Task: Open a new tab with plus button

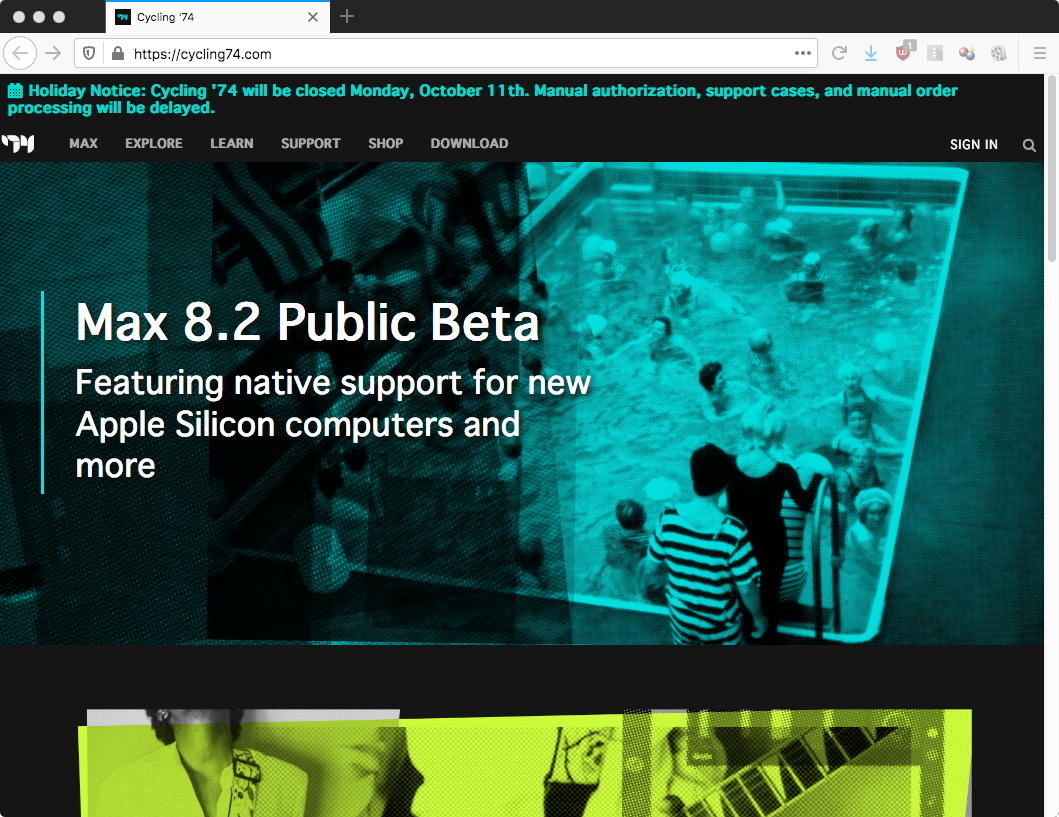Action: click(346, 16)
